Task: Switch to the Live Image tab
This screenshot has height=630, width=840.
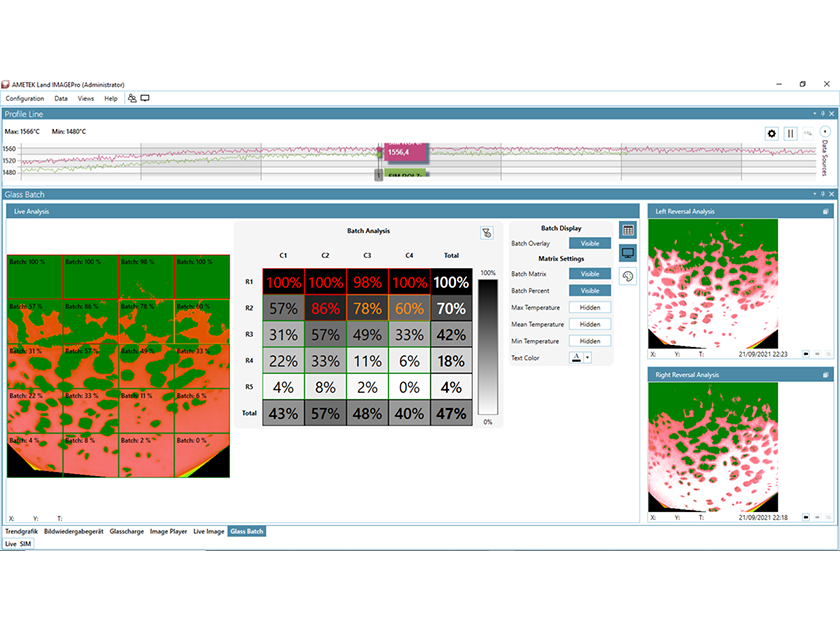Action: [x=208, y=531]
